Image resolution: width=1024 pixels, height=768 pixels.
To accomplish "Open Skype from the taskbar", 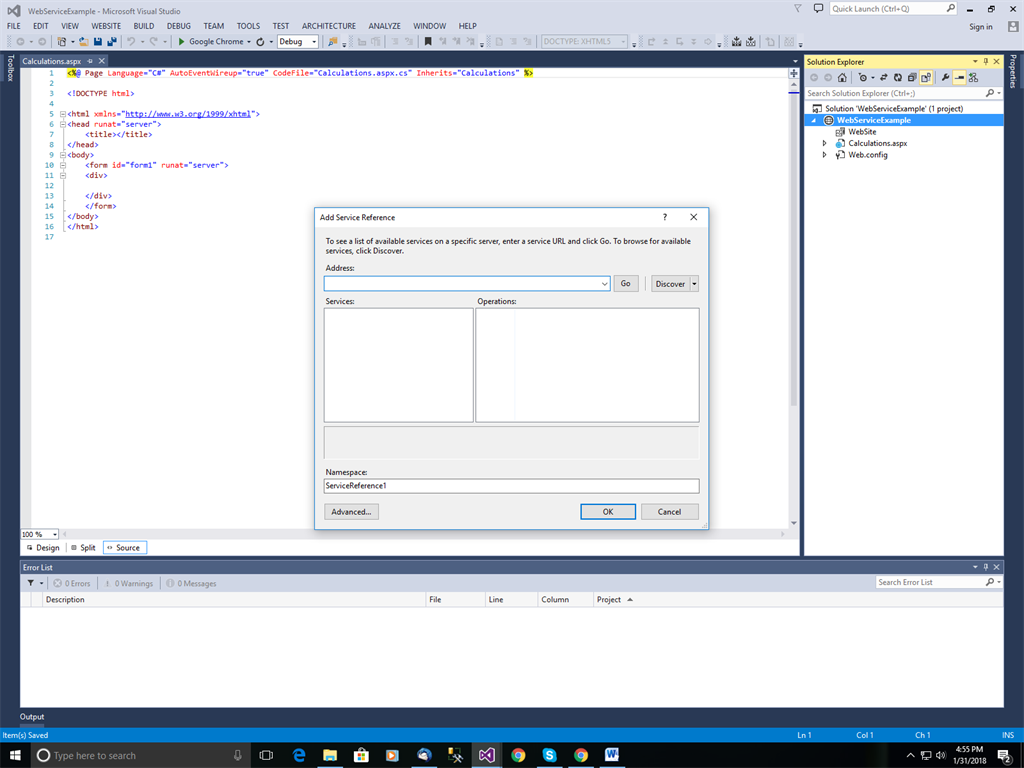I will pyautogui.click(x=549, y=755).
